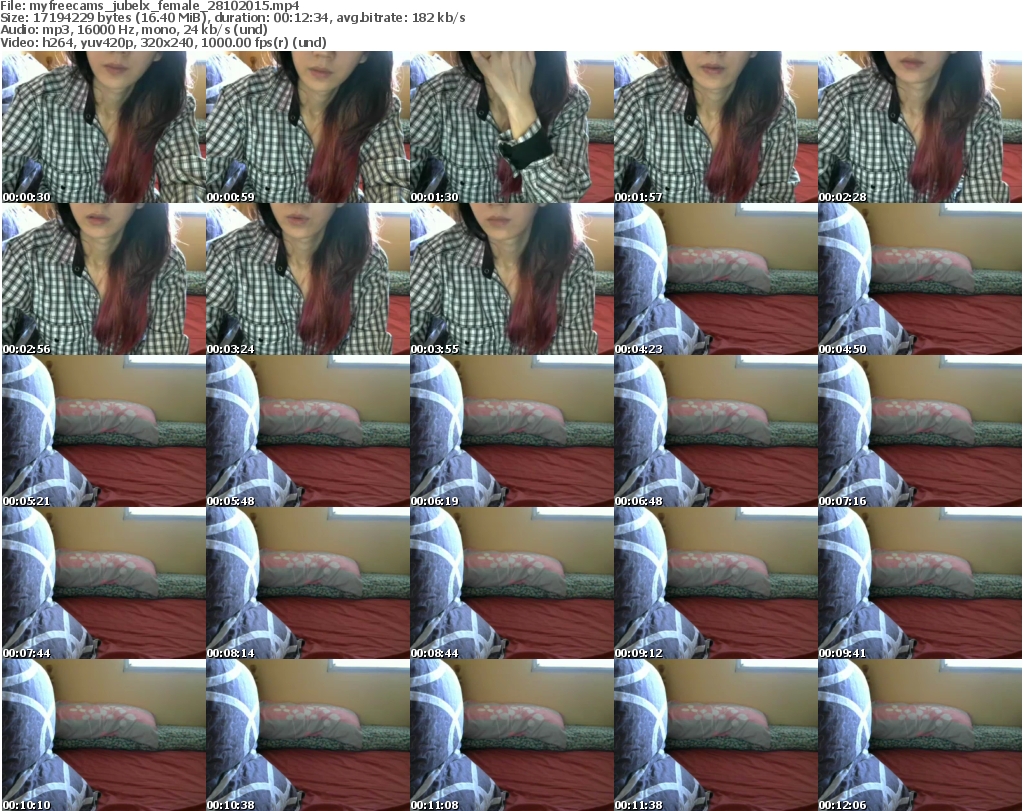Image resolution: width=1024 pixels, height=811 pixels.
Task: Select the thumbnail stamped 00:00:59
Action: pyautogui.click(x=308, y=127)
